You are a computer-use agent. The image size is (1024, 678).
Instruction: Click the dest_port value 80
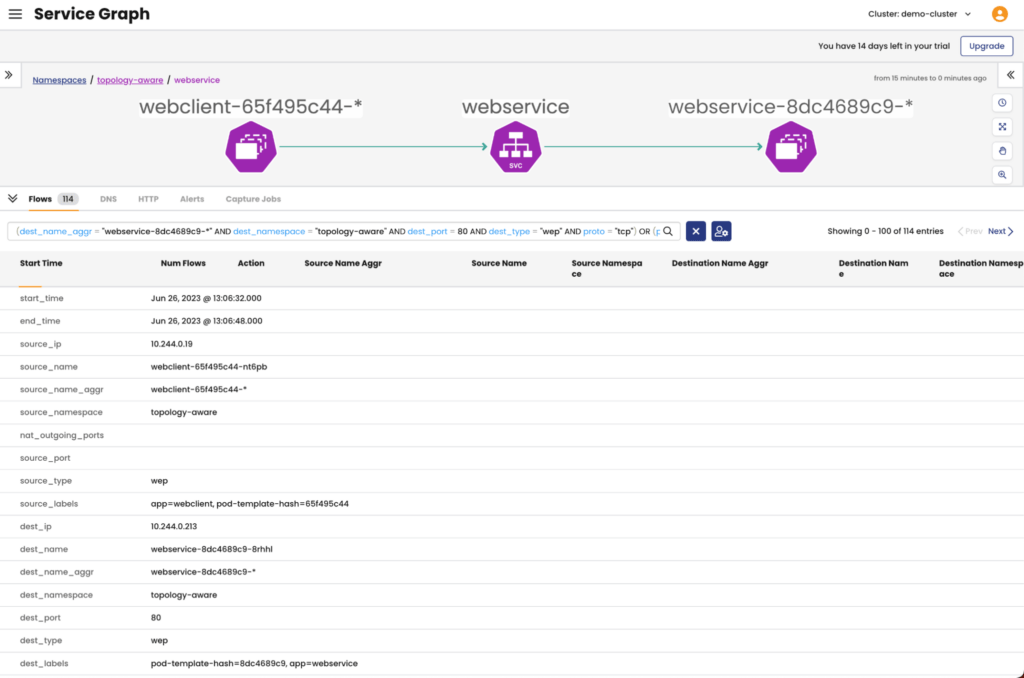156,618
